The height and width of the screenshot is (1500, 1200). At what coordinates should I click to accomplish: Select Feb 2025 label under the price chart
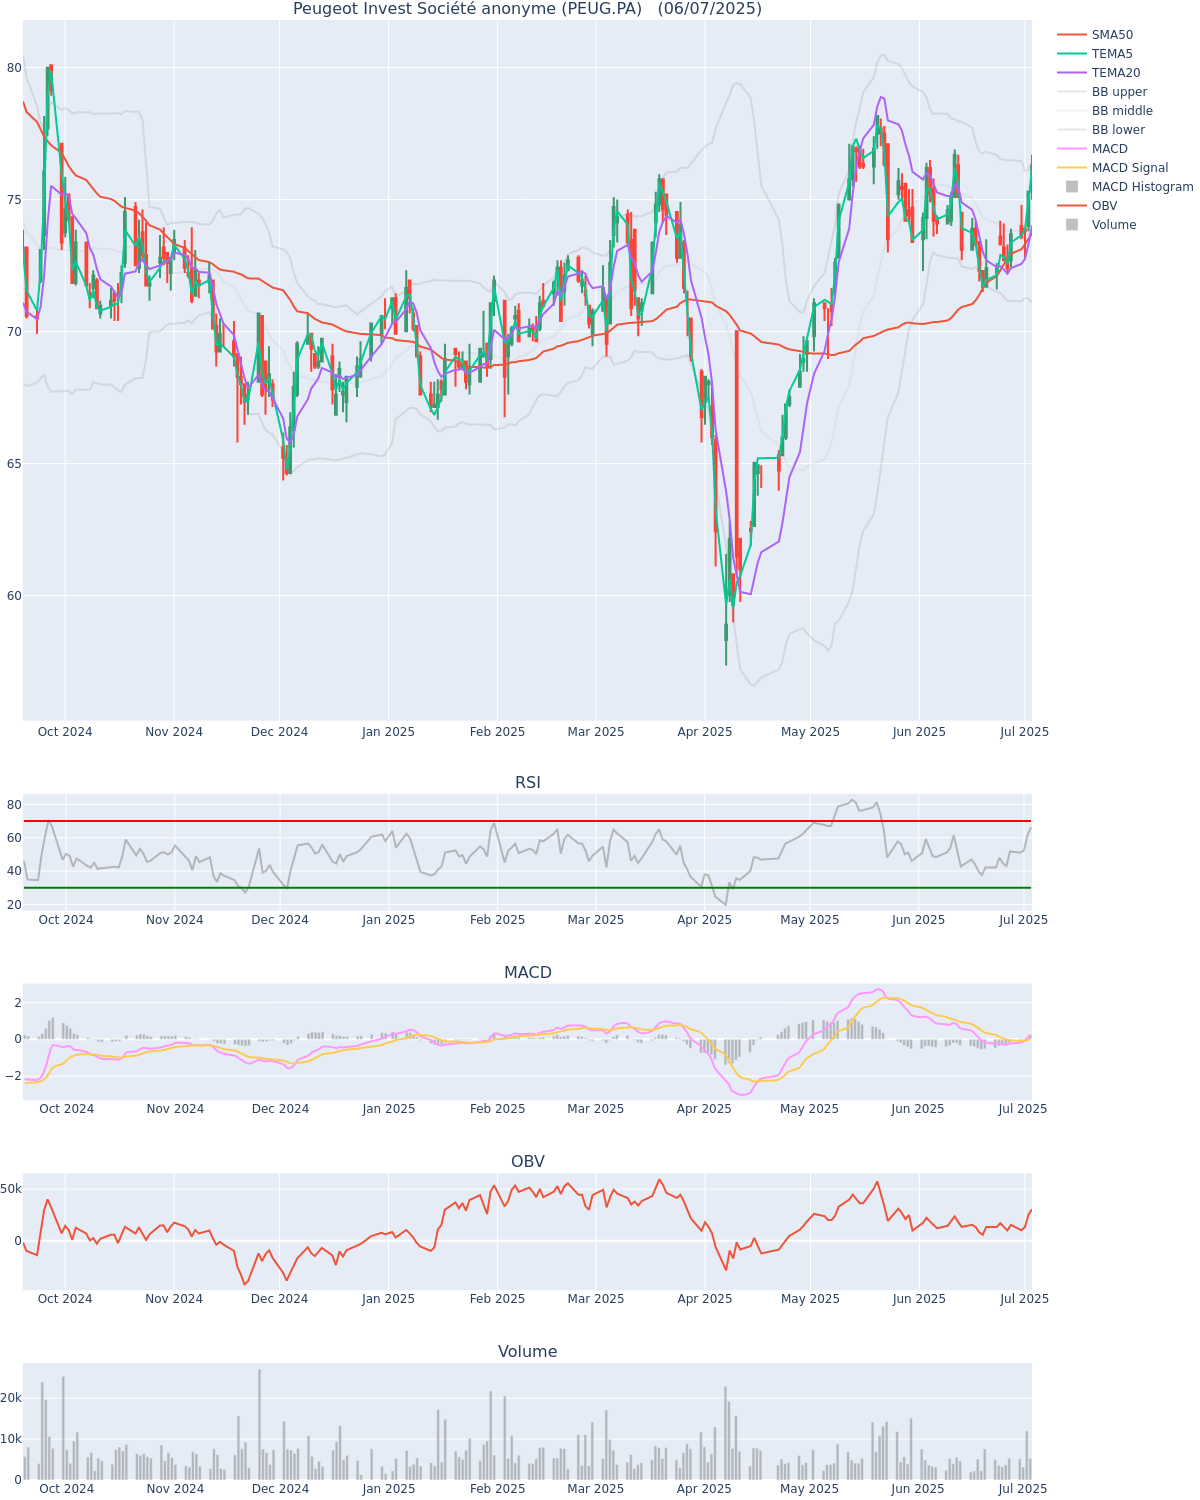497,732
